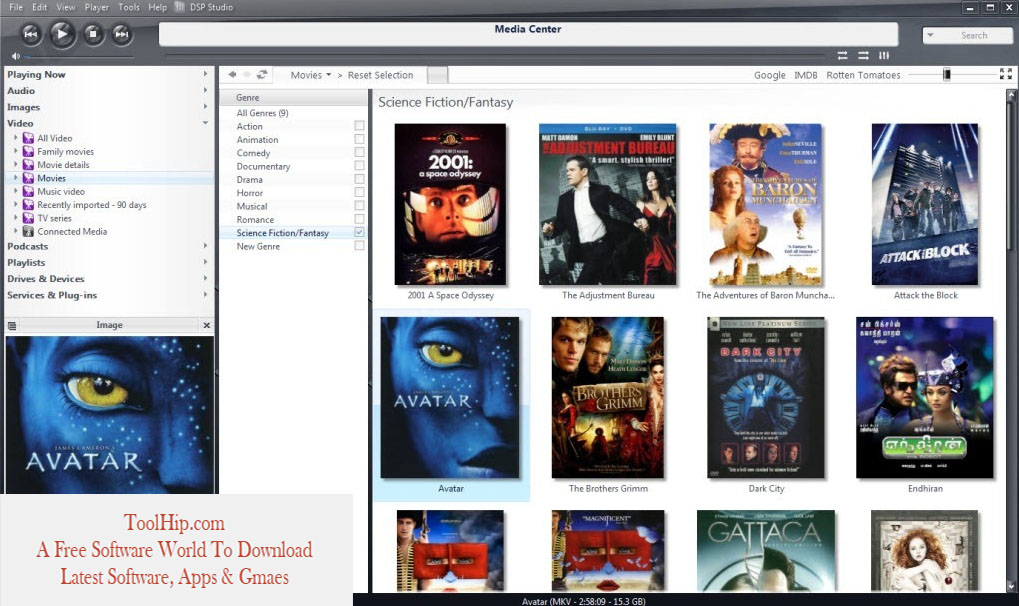This screenshot has height=606, width=1019.
Task: Select The Adjustment Bureau cover
Action: click(x=608, y=204)
